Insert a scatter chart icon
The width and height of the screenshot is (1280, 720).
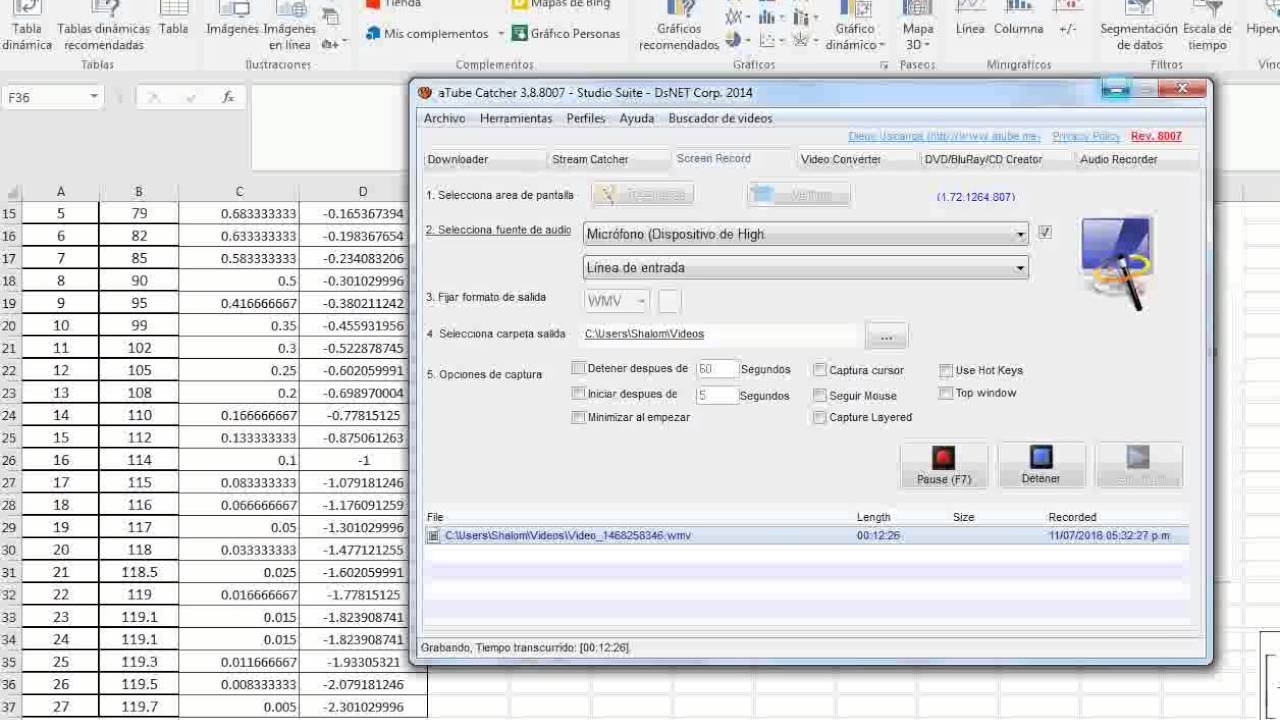coord(767,41)
